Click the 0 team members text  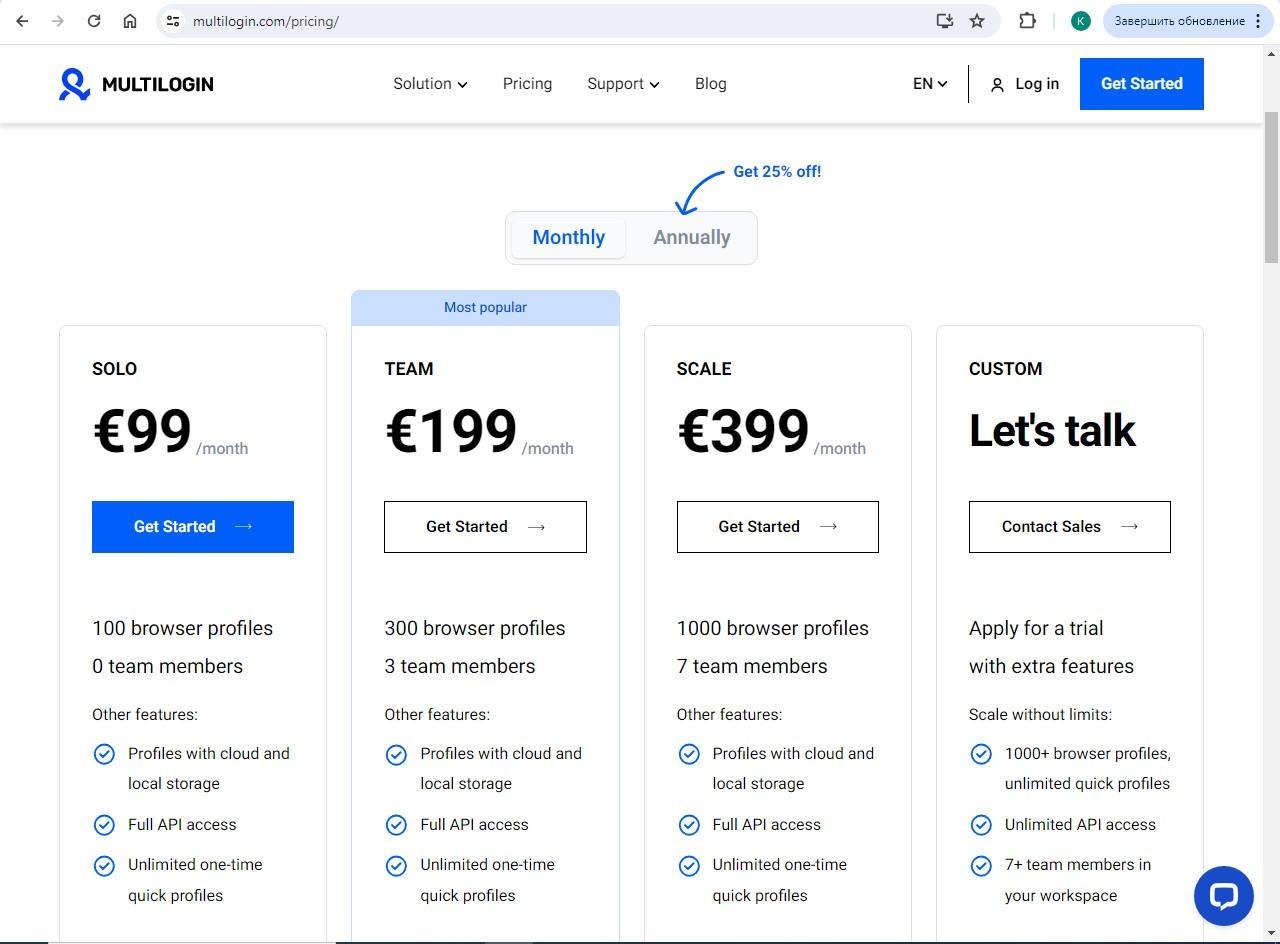pos(167,667)
